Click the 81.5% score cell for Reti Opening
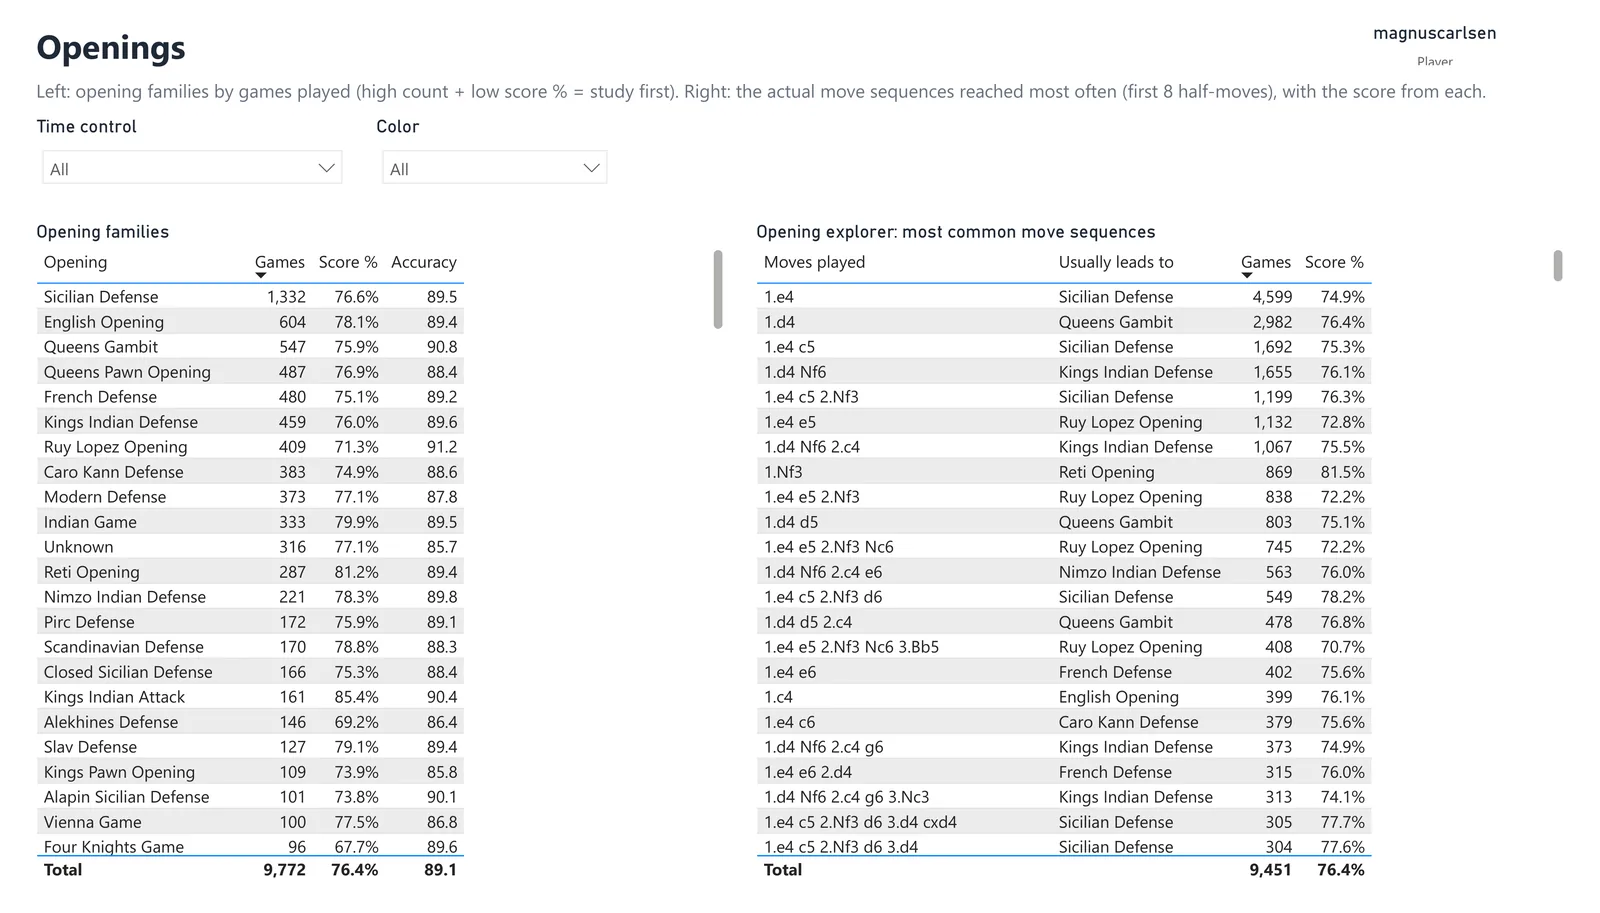1600x913 pixels. pyautogui.click(x=1342, y=472)
